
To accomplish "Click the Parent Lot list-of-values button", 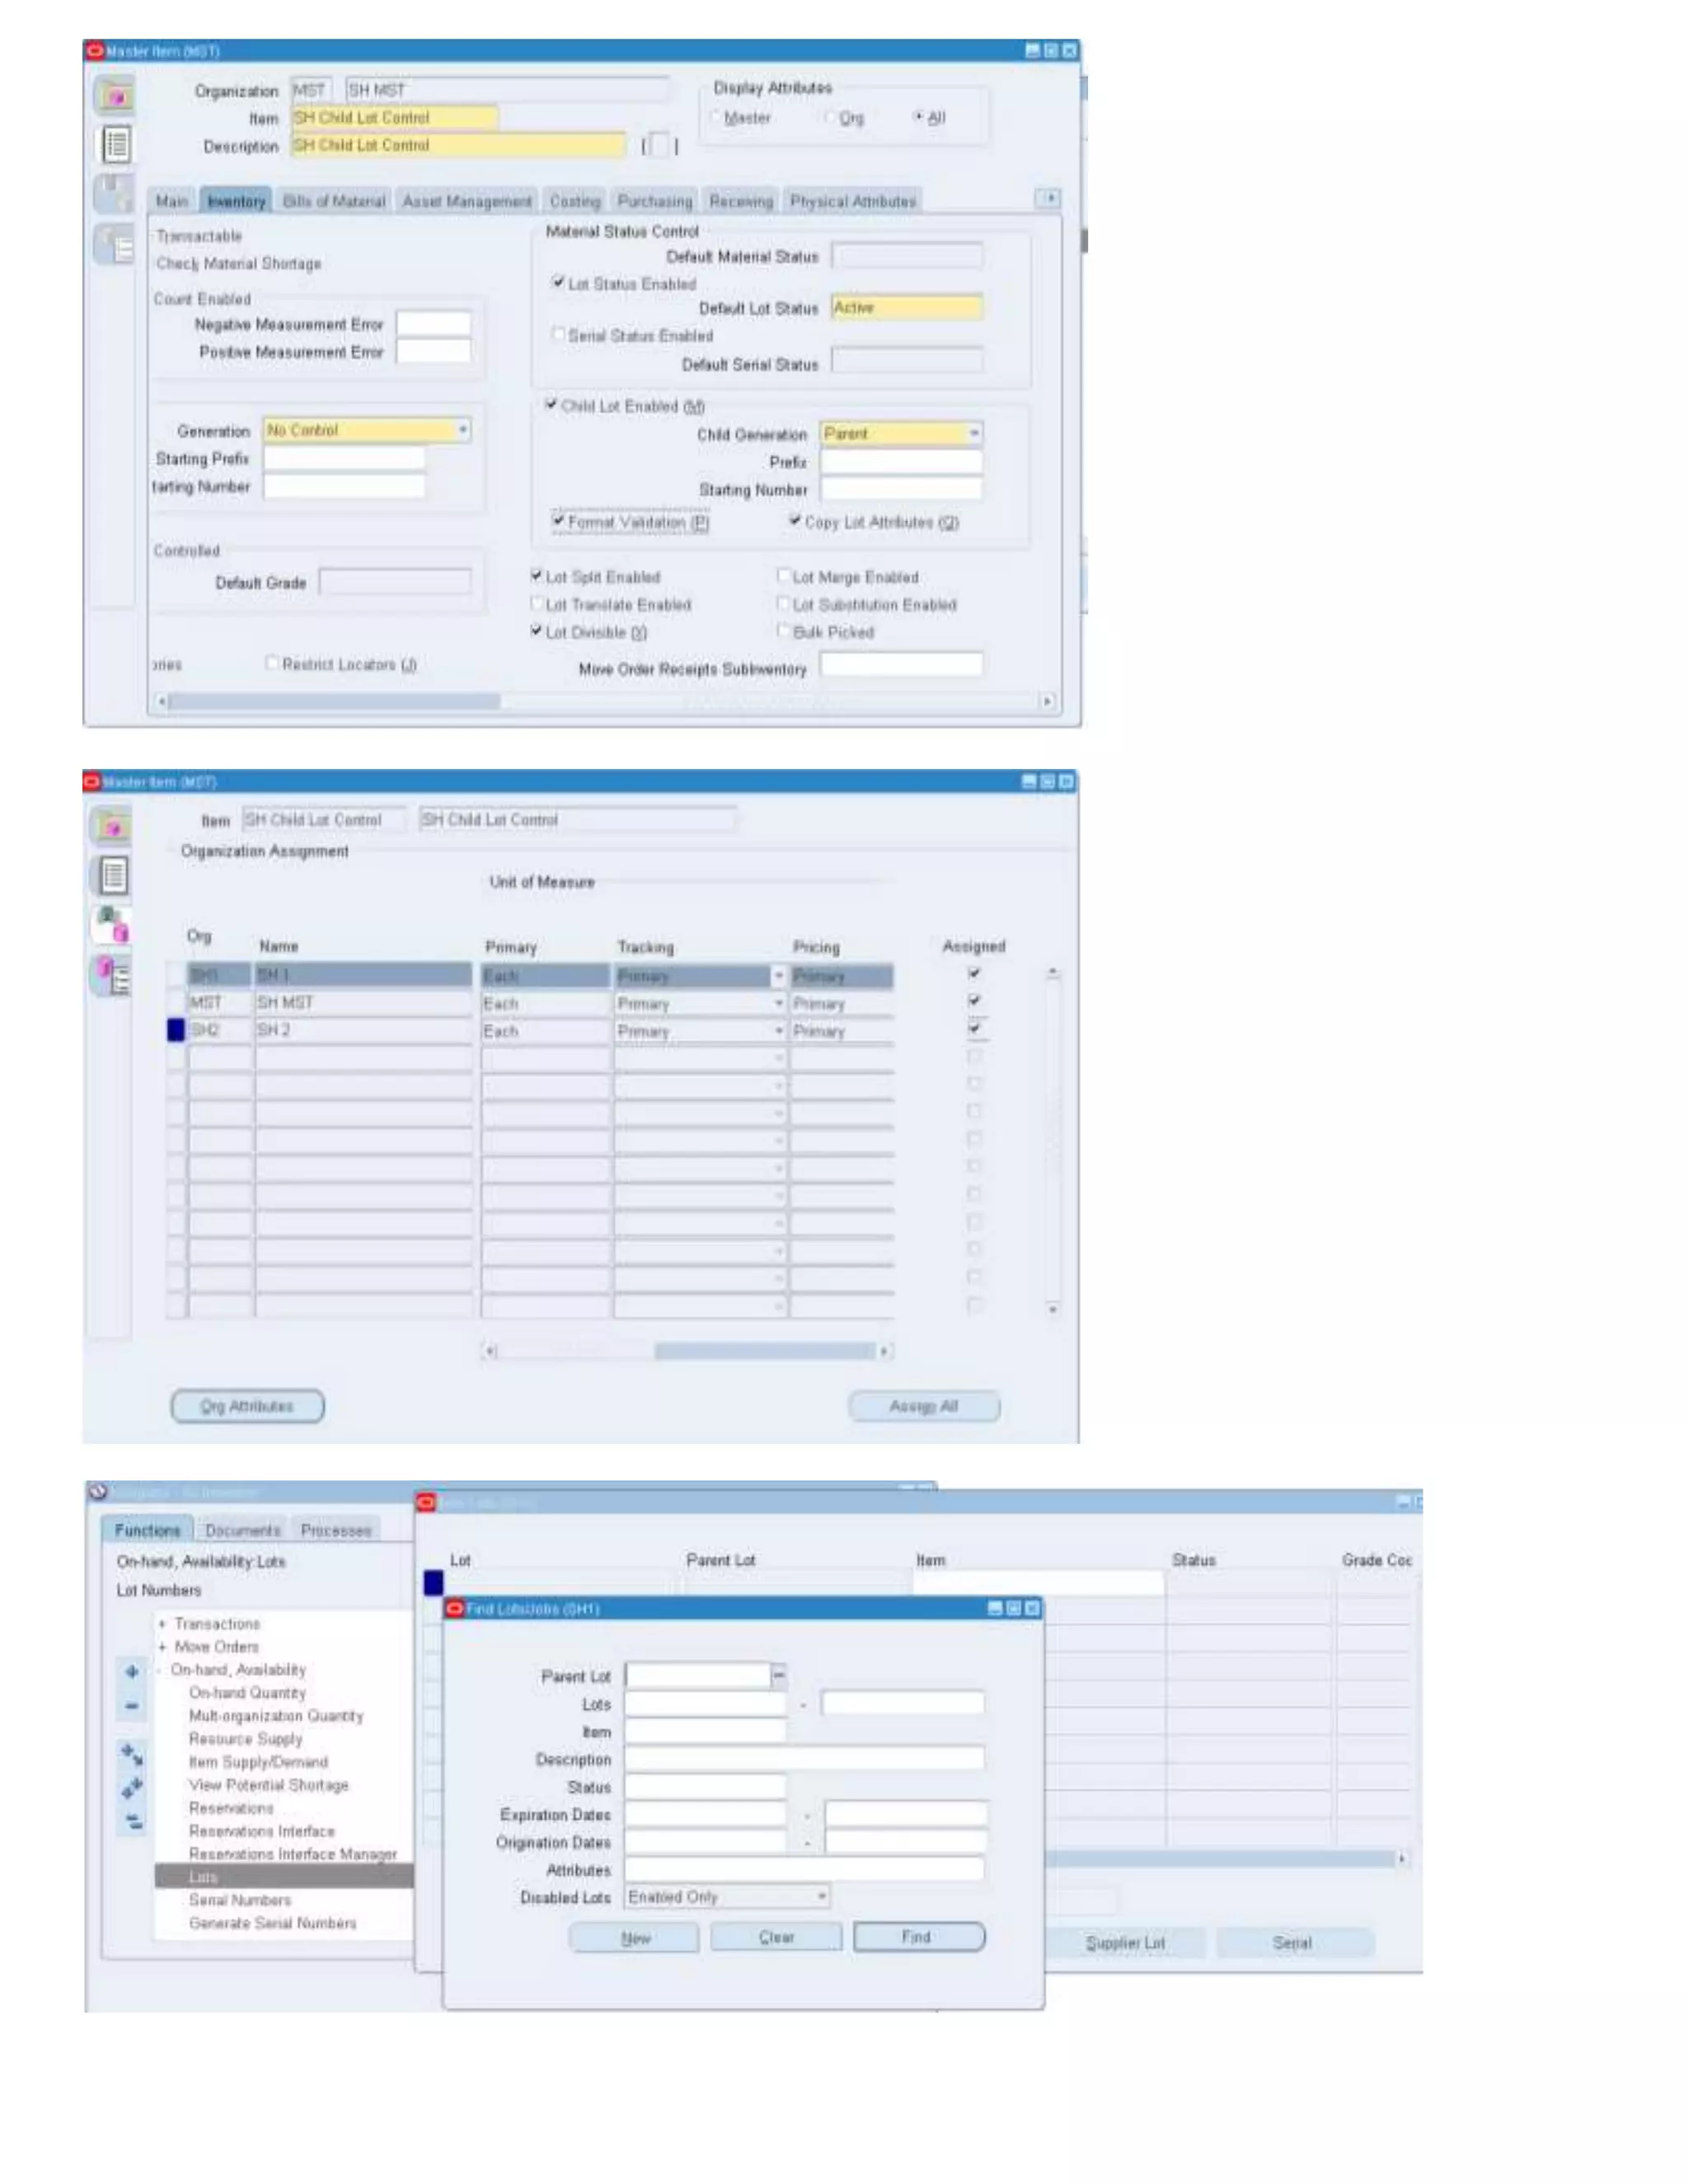I will coord(779,1675).
